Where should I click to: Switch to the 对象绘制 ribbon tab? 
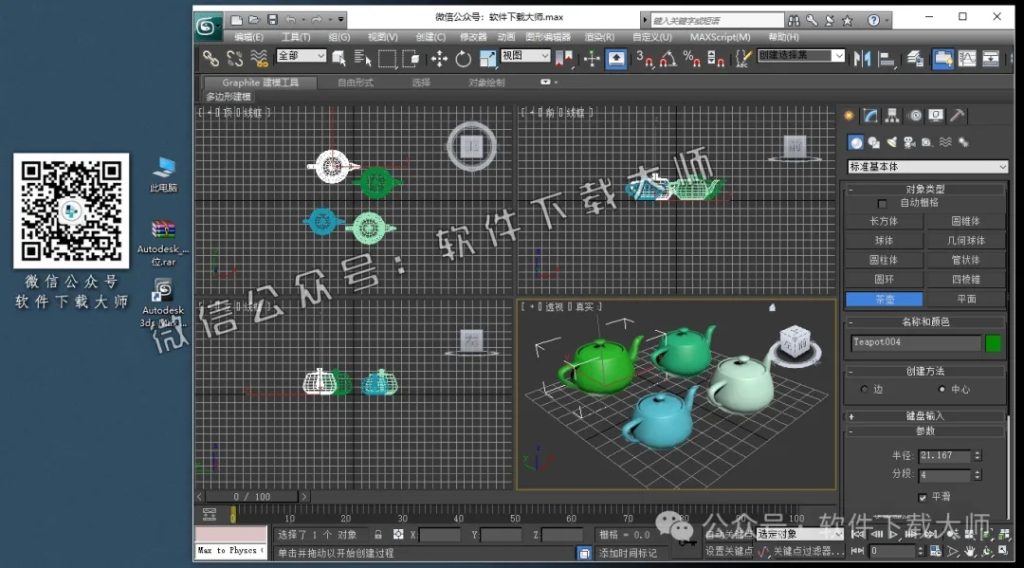click(487, 83)
